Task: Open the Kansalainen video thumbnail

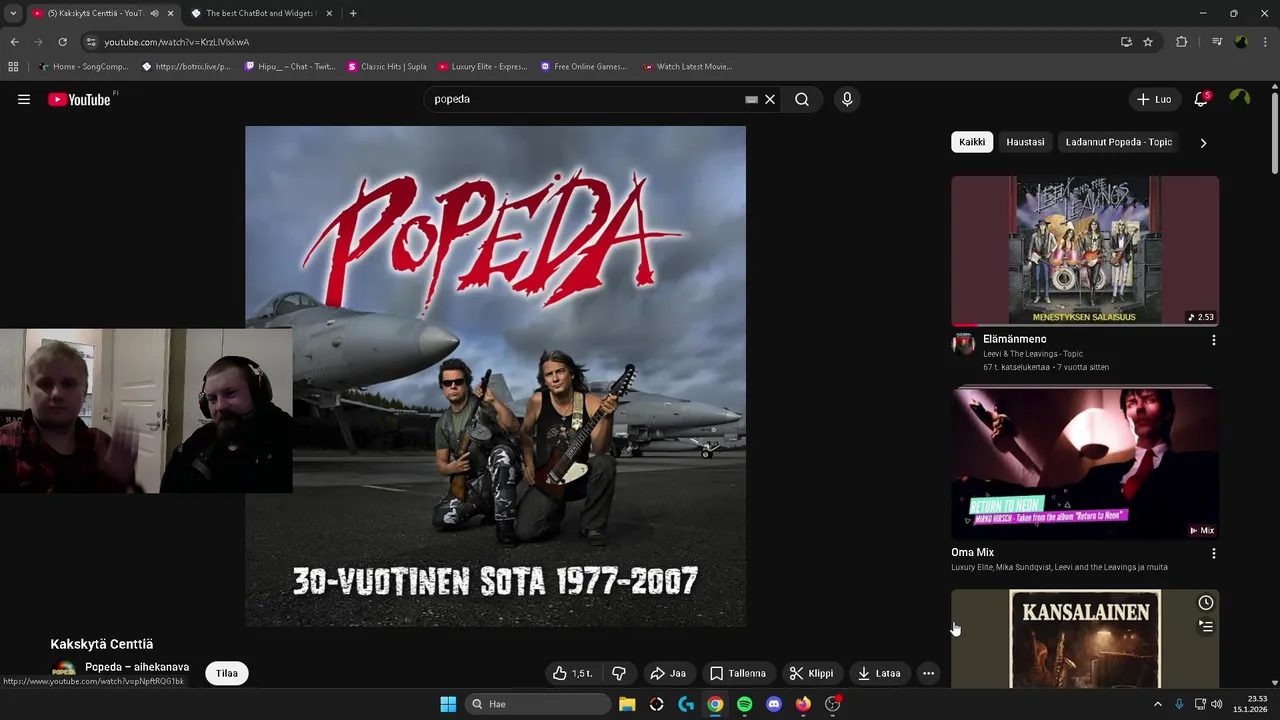Action: point(1085,638)
